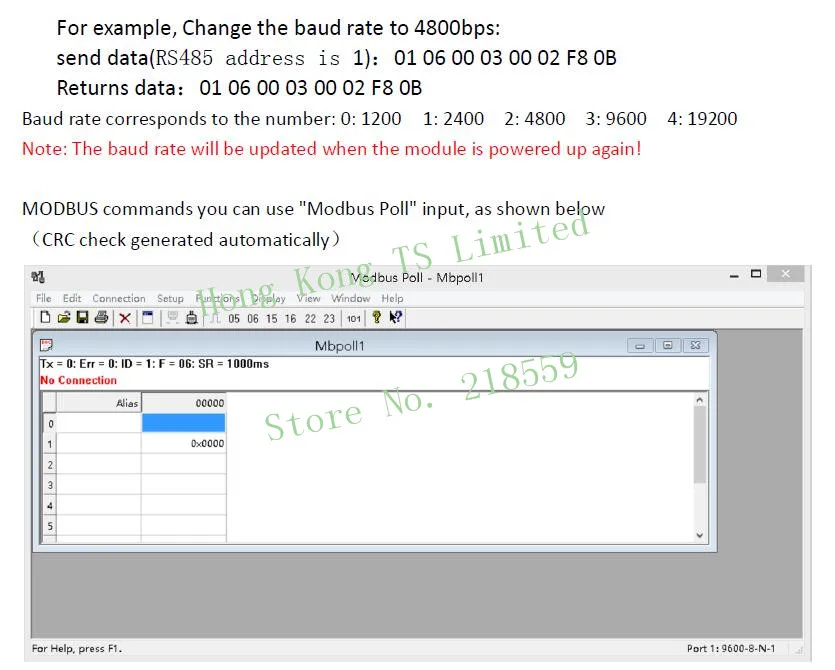Select the highlighted blue cell in row 0

pos(183,423)
